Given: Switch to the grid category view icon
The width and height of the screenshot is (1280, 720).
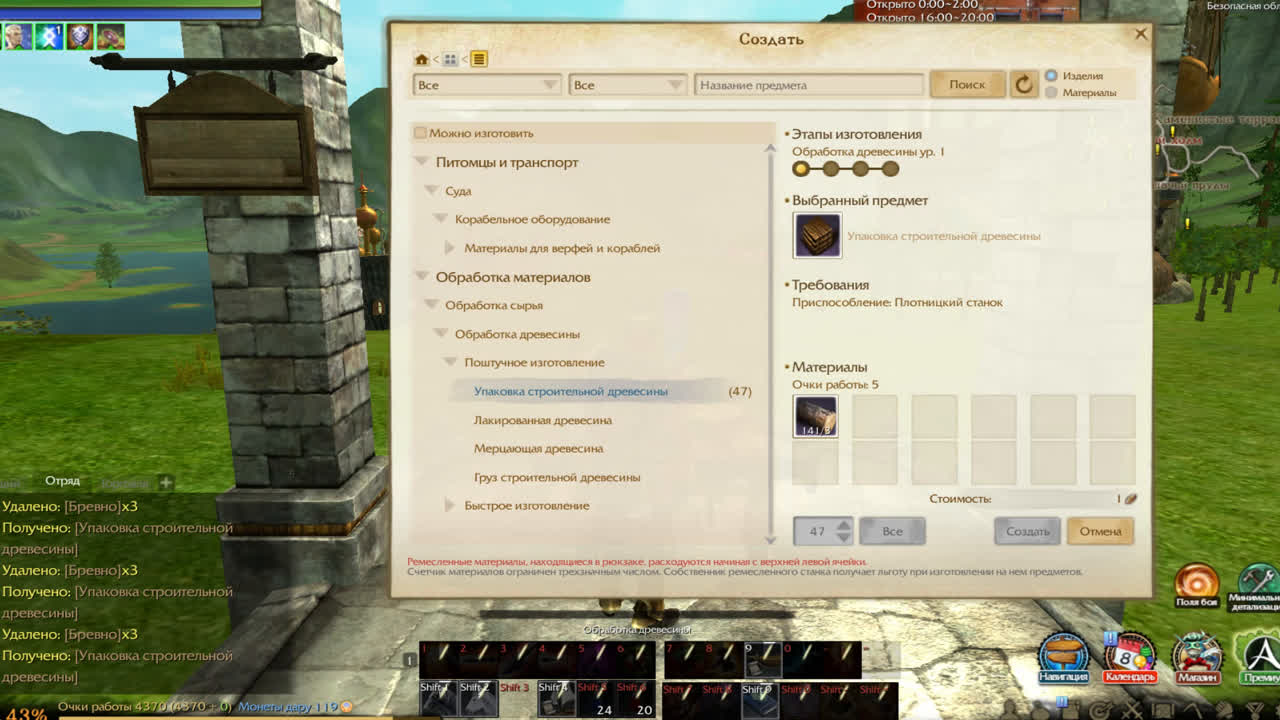Looking at the screenshot, I should coord(450,59).
